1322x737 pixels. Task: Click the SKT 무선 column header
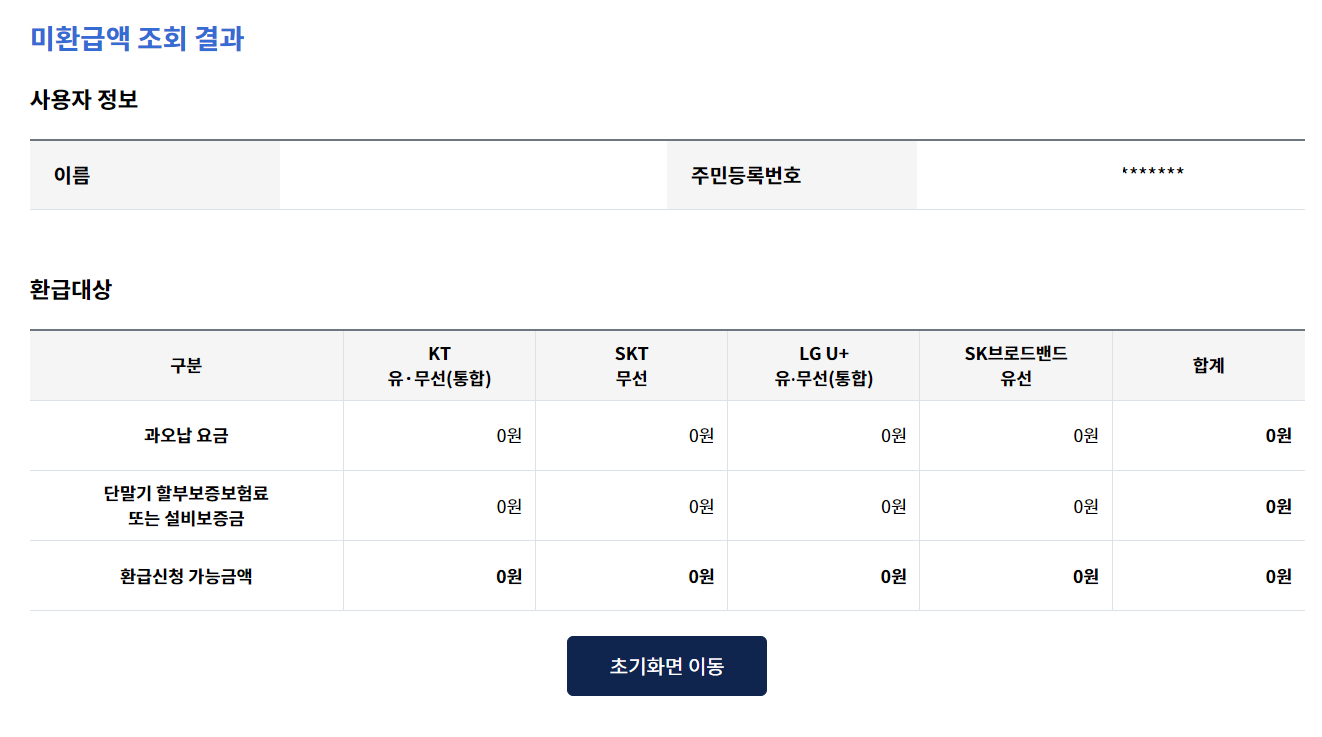630,365
